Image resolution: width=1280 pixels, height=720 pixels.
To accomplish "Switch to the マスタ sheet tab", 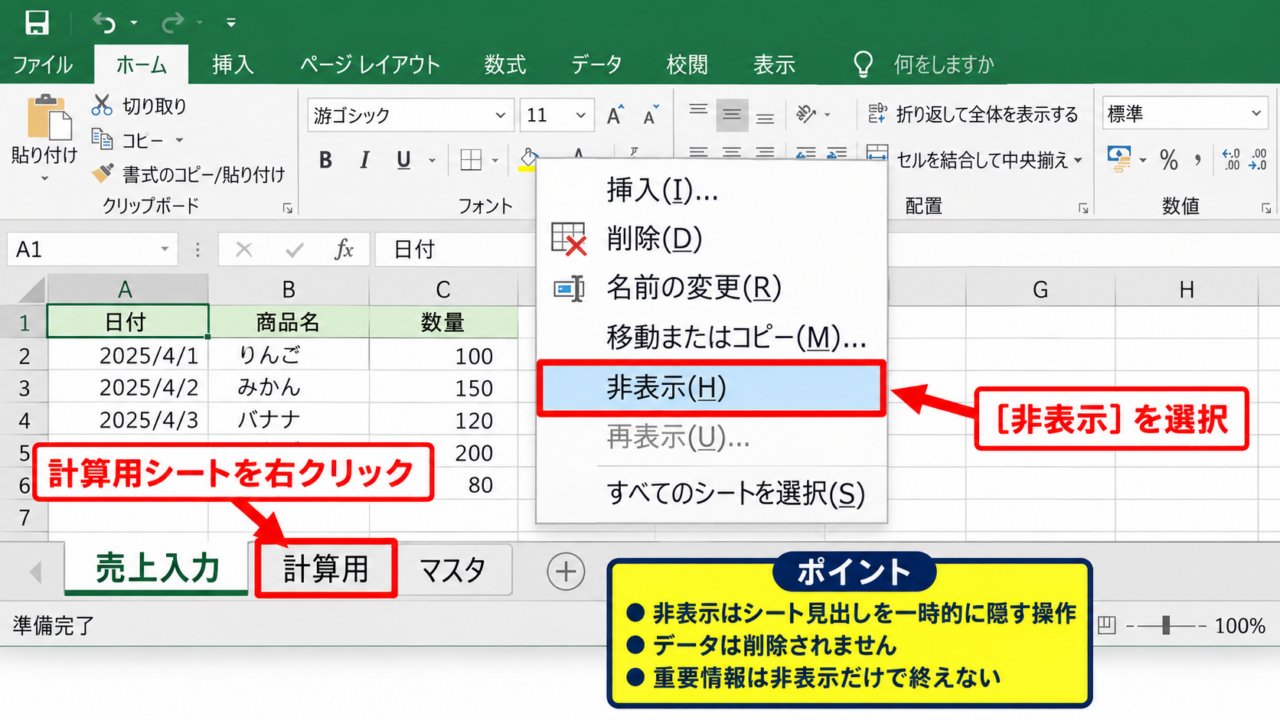I will pos(453,570).
